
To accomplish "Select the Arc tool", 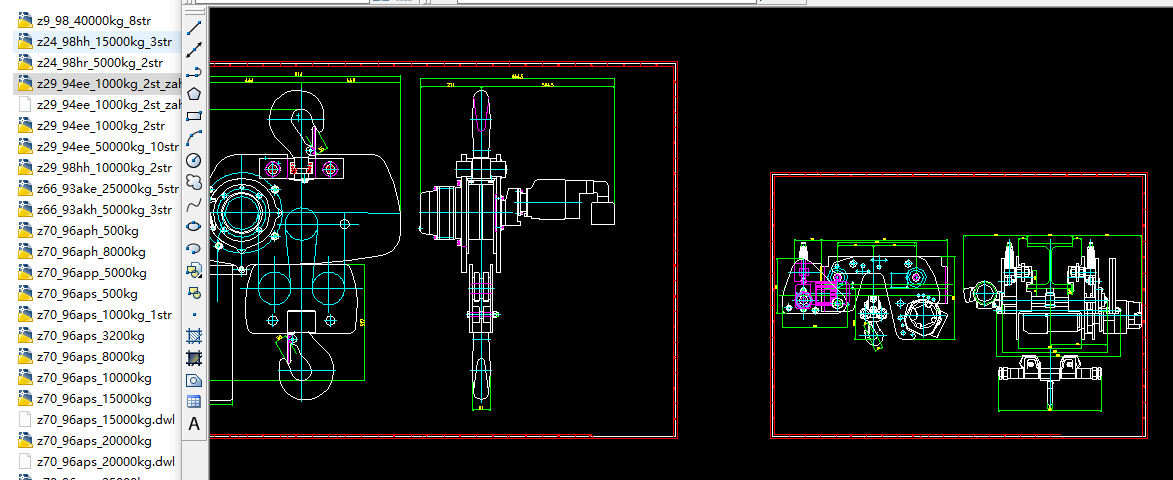I will pyautogui.click(x=194, y=138).
